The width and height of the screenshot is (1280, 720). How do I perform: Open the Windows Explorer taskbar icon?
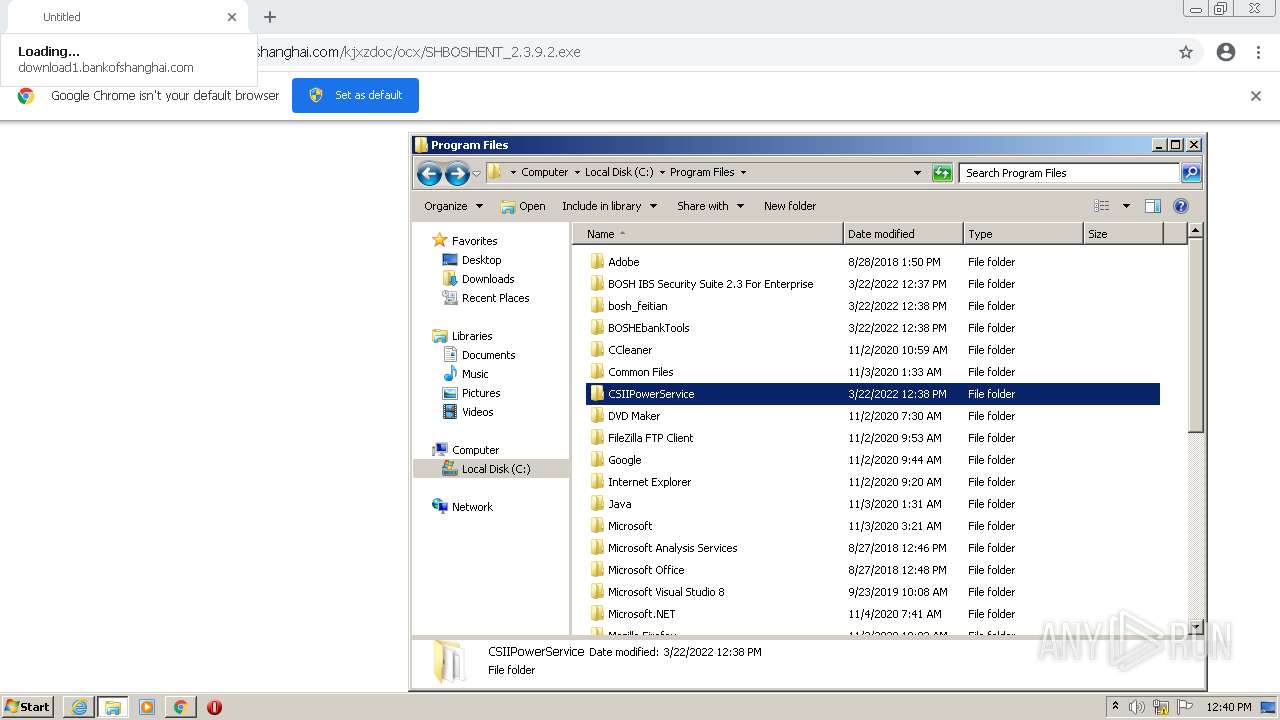[x=113, y=707]
